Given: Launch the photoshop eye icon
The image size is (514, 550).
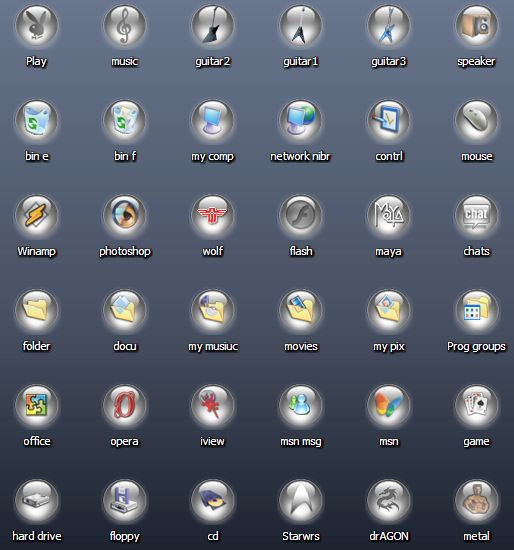Looking at the screenshot, I should pos(125,215).
